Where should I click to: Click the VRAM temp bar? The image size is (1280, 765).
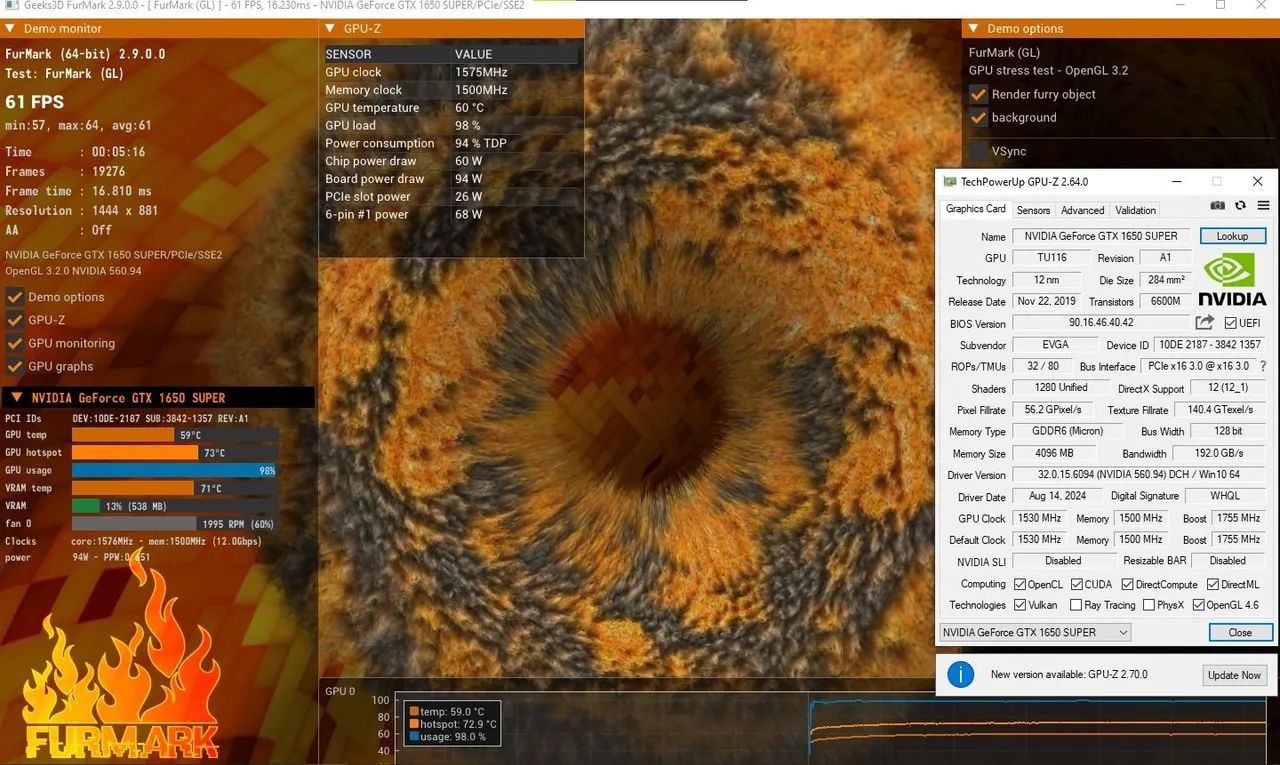(x=133, y=488)
